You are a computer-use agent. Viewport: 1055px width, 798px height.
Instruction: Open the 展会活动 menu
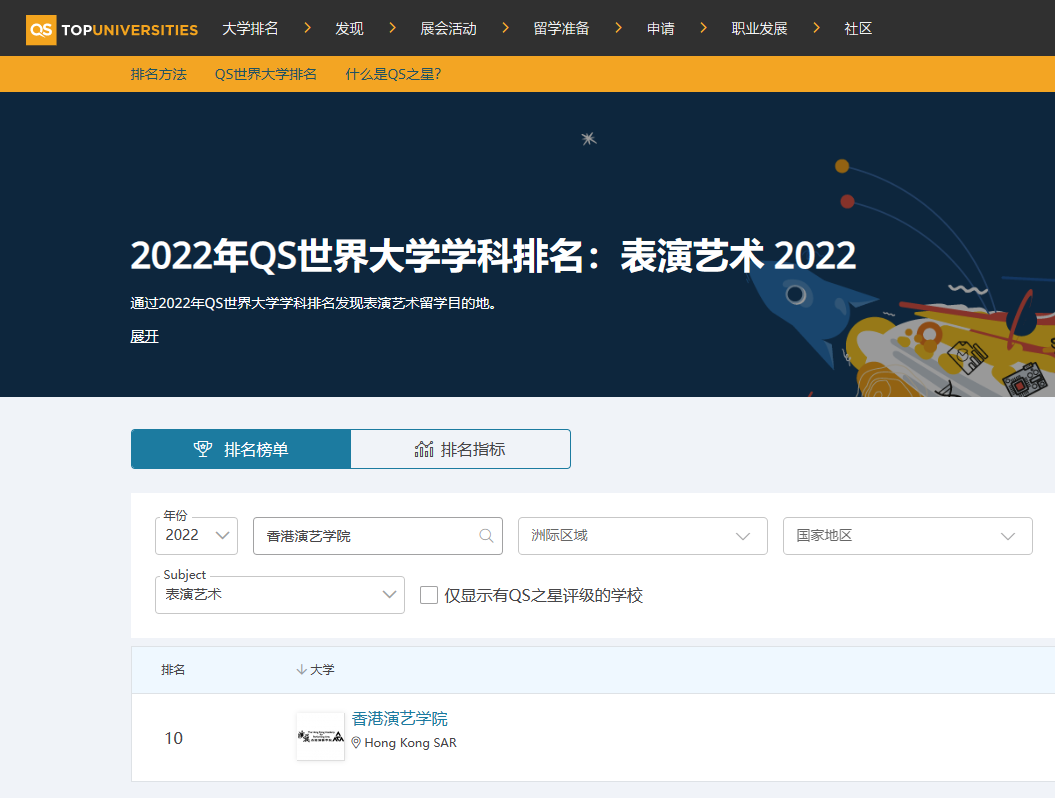[449, 28]
